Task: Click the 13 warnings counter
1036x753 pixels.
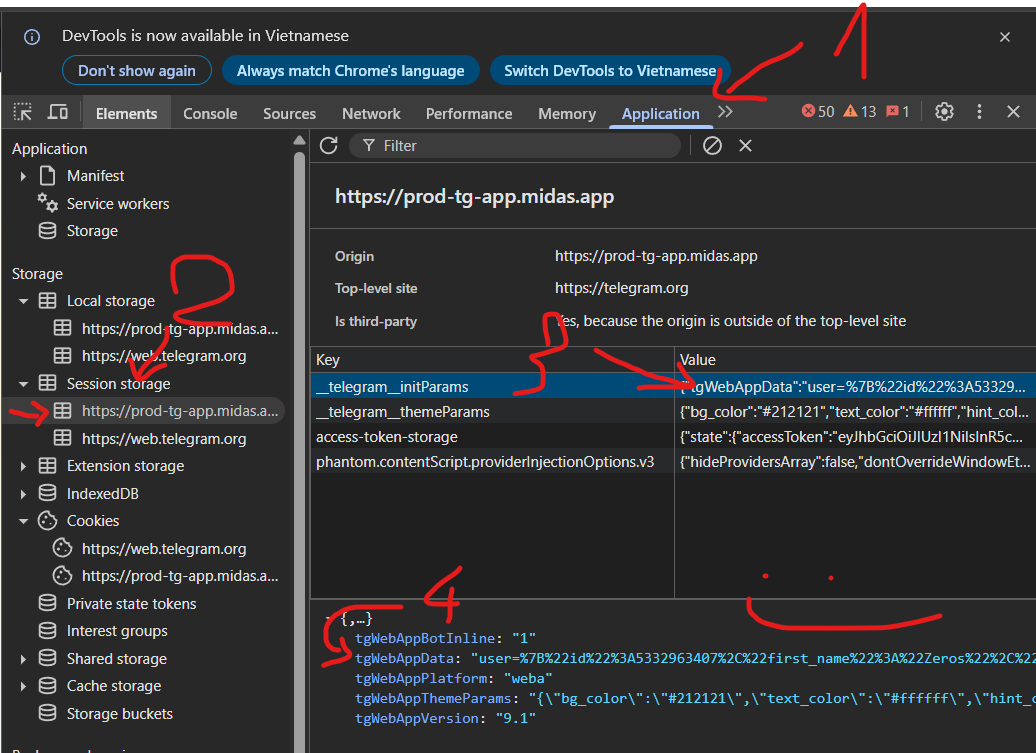Action: tap(860, 112)
